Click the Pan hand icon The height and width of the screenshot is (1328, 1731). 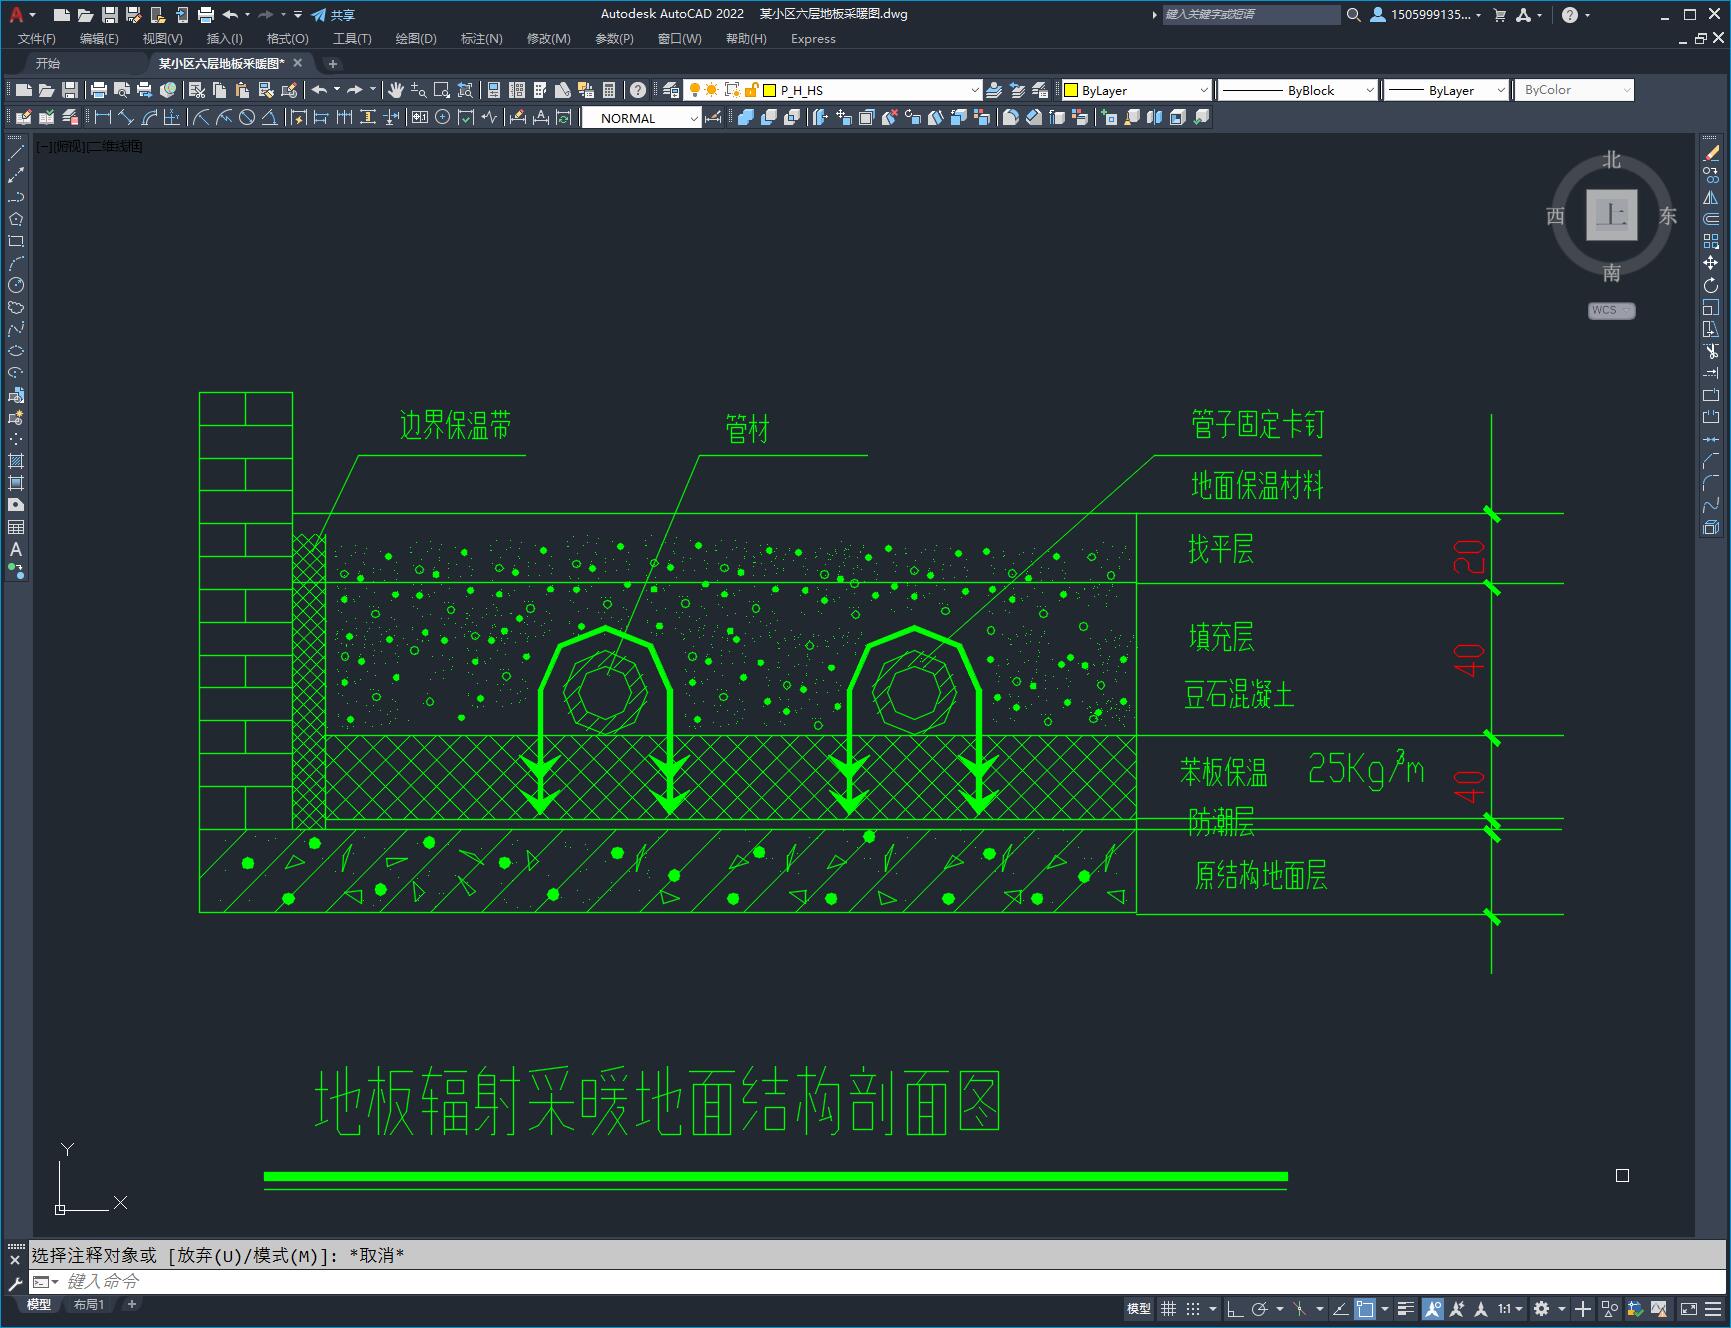tap(396, 90)
